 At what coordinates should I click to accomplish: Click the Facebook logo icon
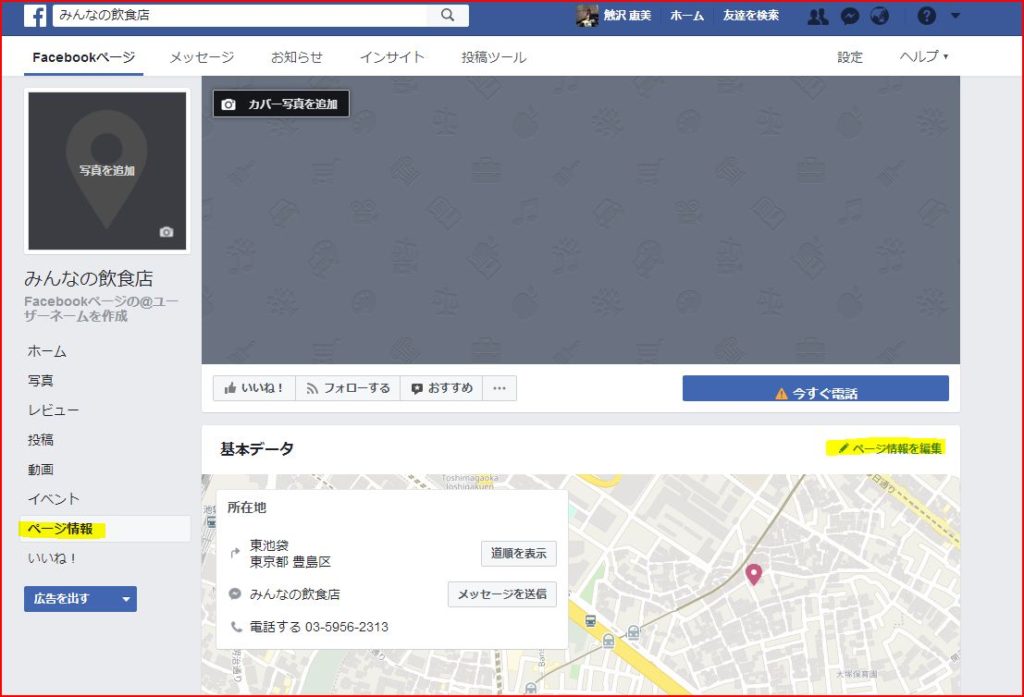pos(35,15)
